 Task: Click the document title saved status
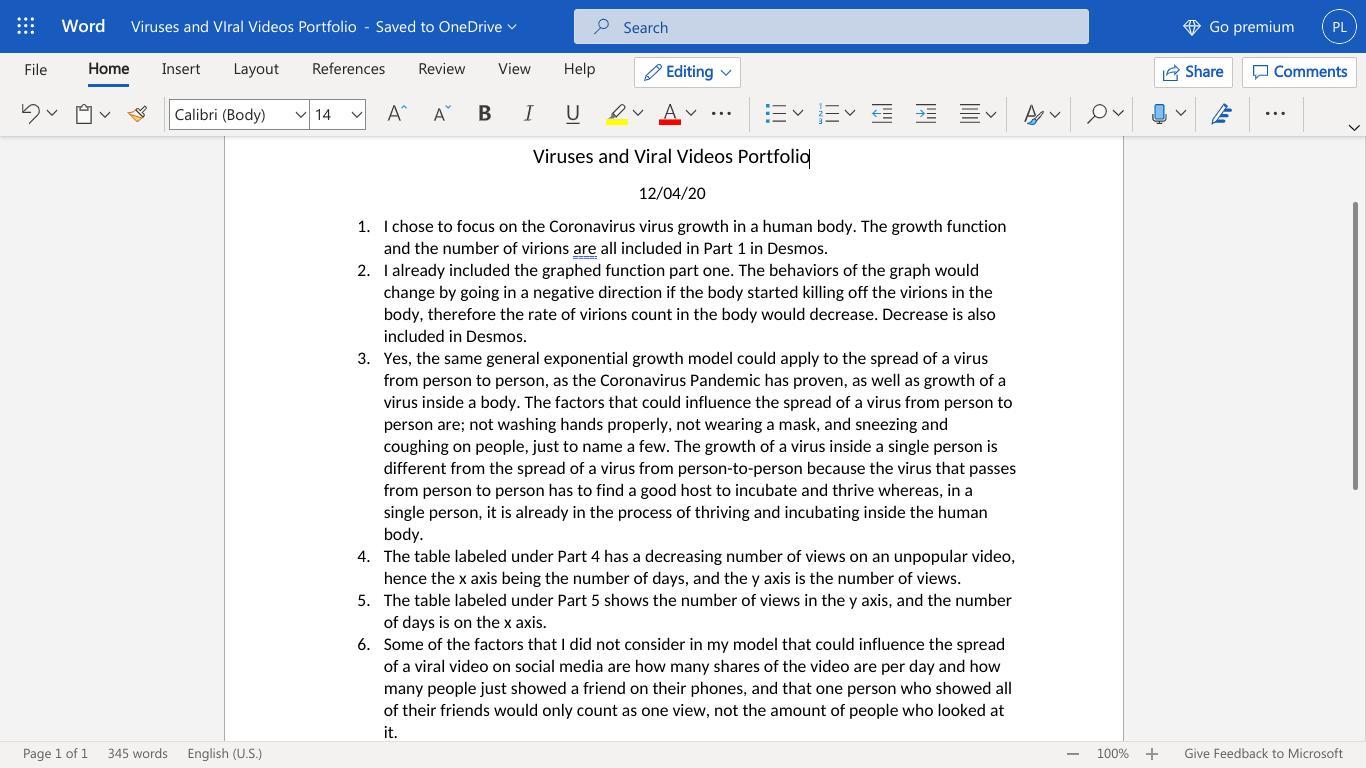(x=324, y=27)
